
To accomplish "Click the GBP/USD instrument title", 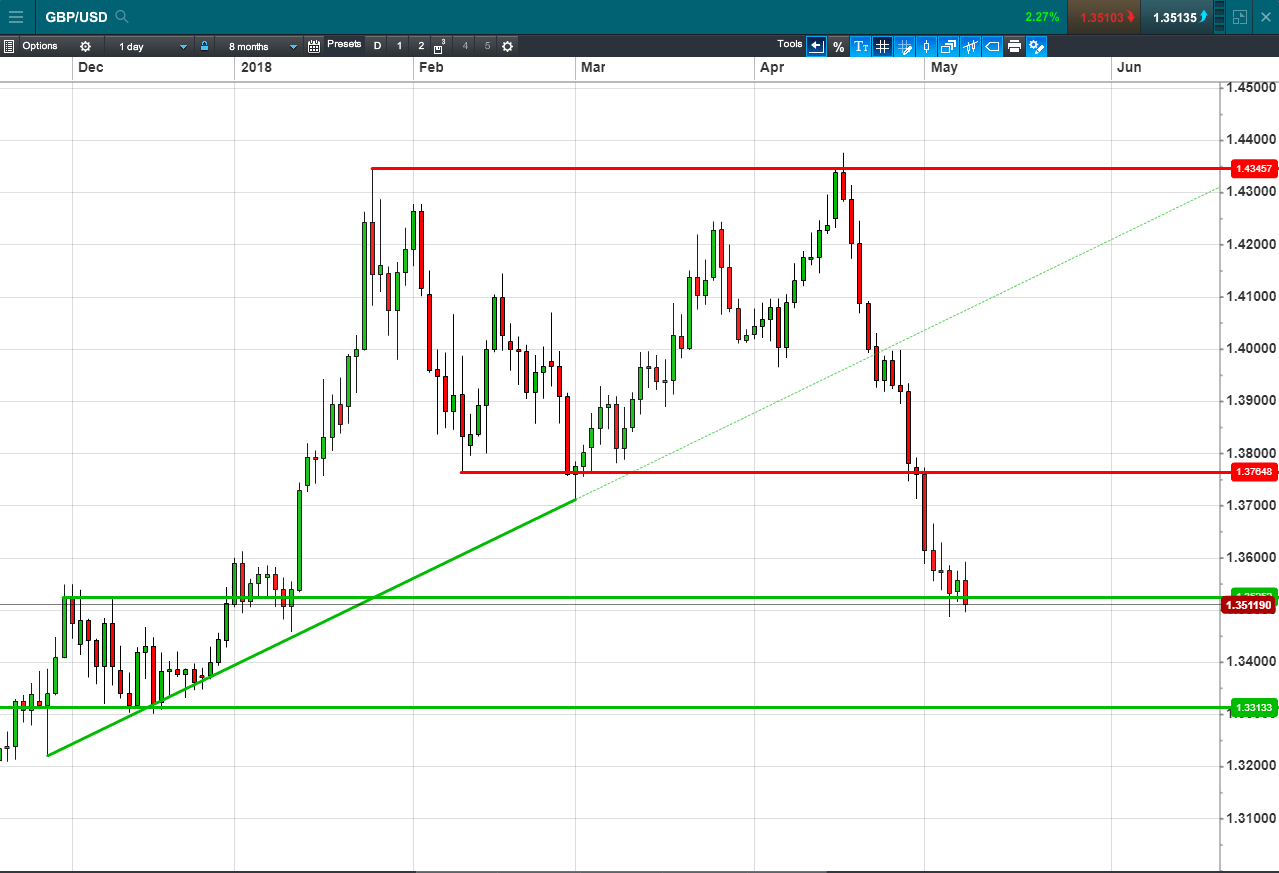I will (76, 17).
